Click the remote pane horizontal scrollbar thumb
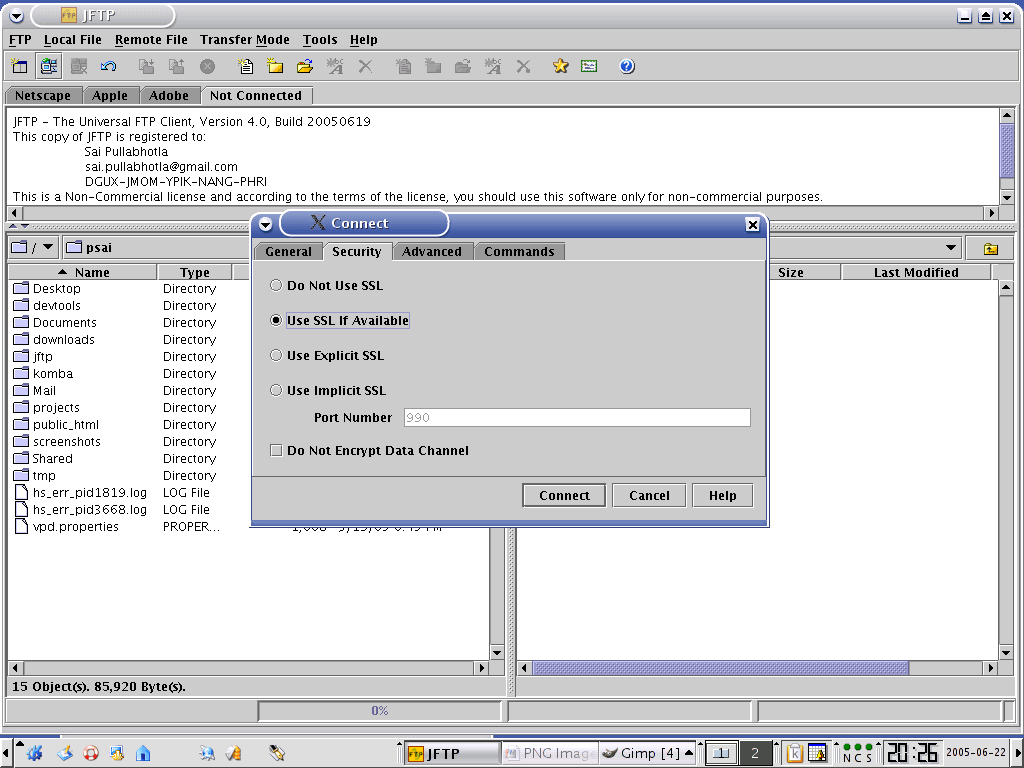The width and height of the screenshot is (1024, 768). point(721,668)
